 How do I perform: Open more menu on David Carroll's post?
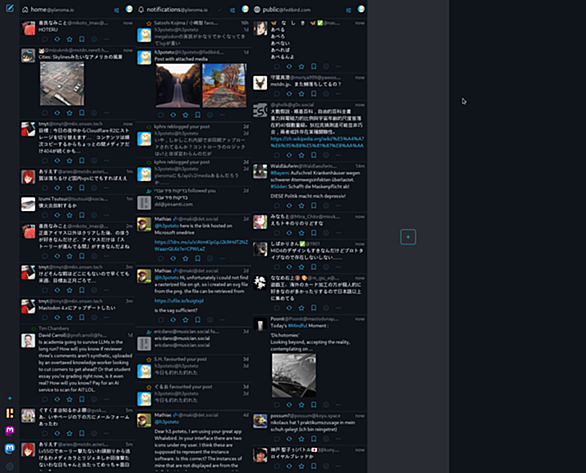[107, 399]
